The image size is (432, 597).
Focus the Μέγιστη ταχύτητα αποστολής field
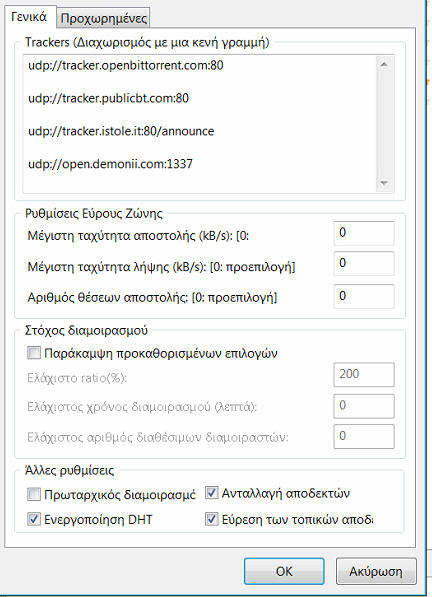point(364,233)
